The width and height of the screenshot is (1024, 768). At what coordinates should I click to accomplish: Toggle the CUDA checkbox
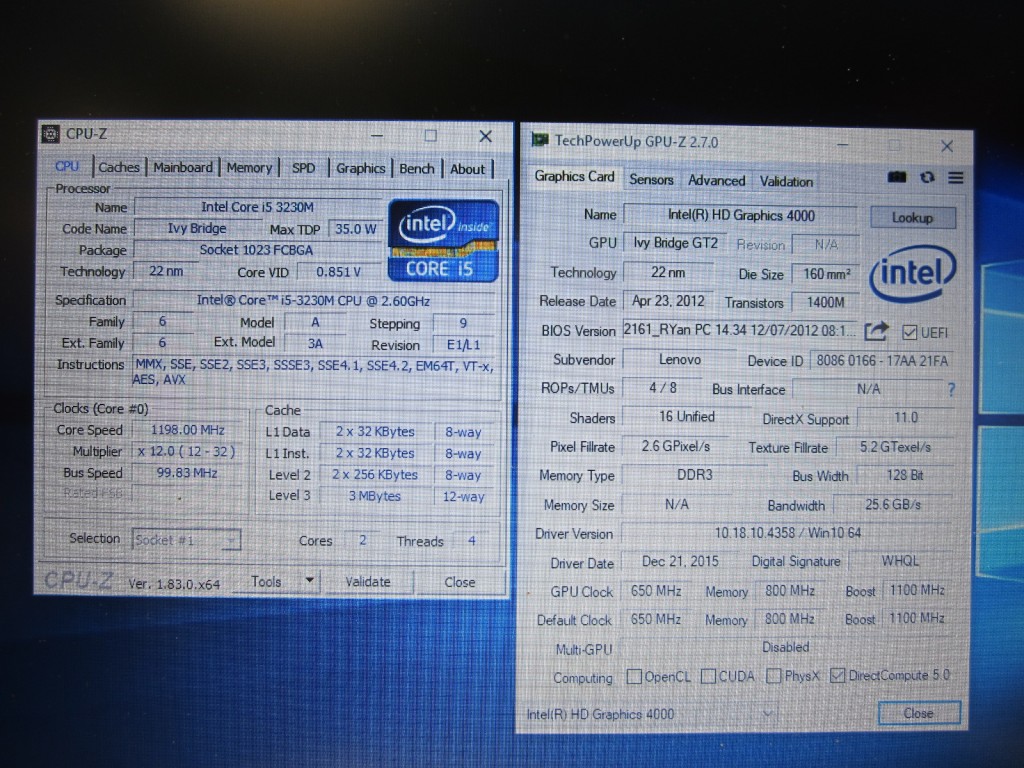pyautogui.click(x=708, y=676)
